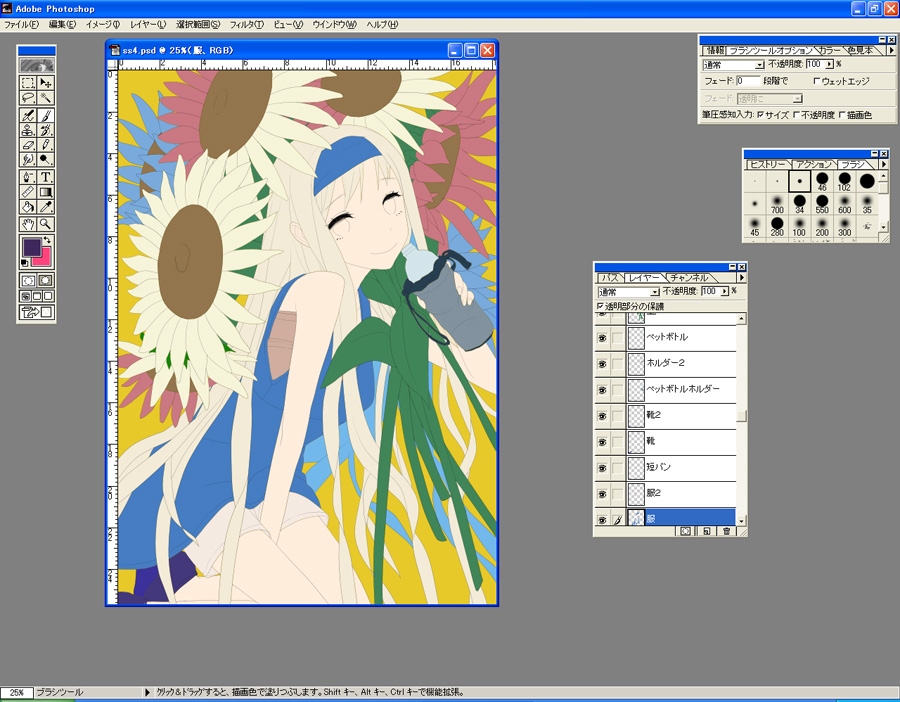Switch to カラー tab
The height and width of the screenshot is (702, 900).
tap(829, 51)
